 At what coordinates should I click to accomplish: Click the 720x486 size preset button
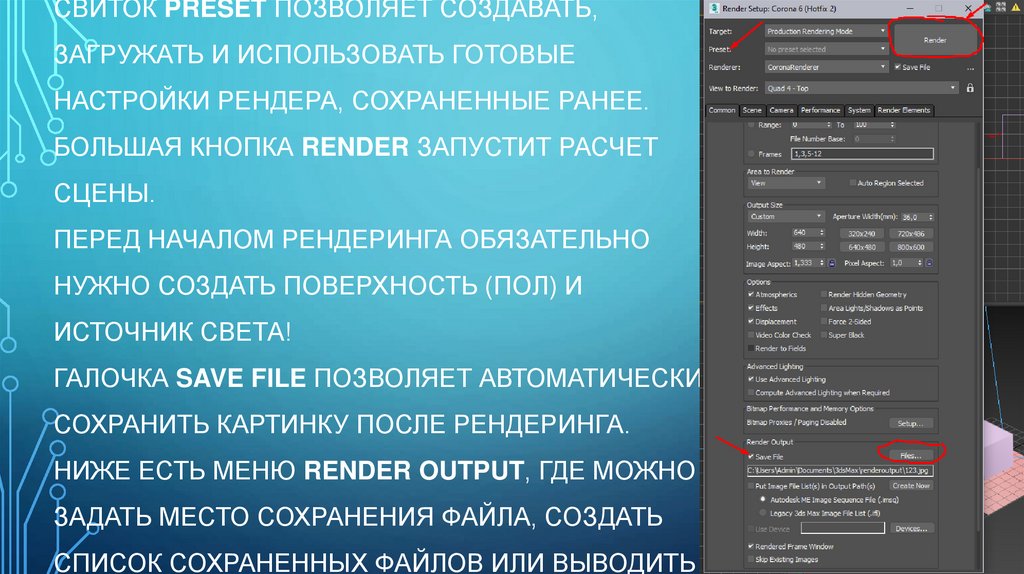[911, 234]
